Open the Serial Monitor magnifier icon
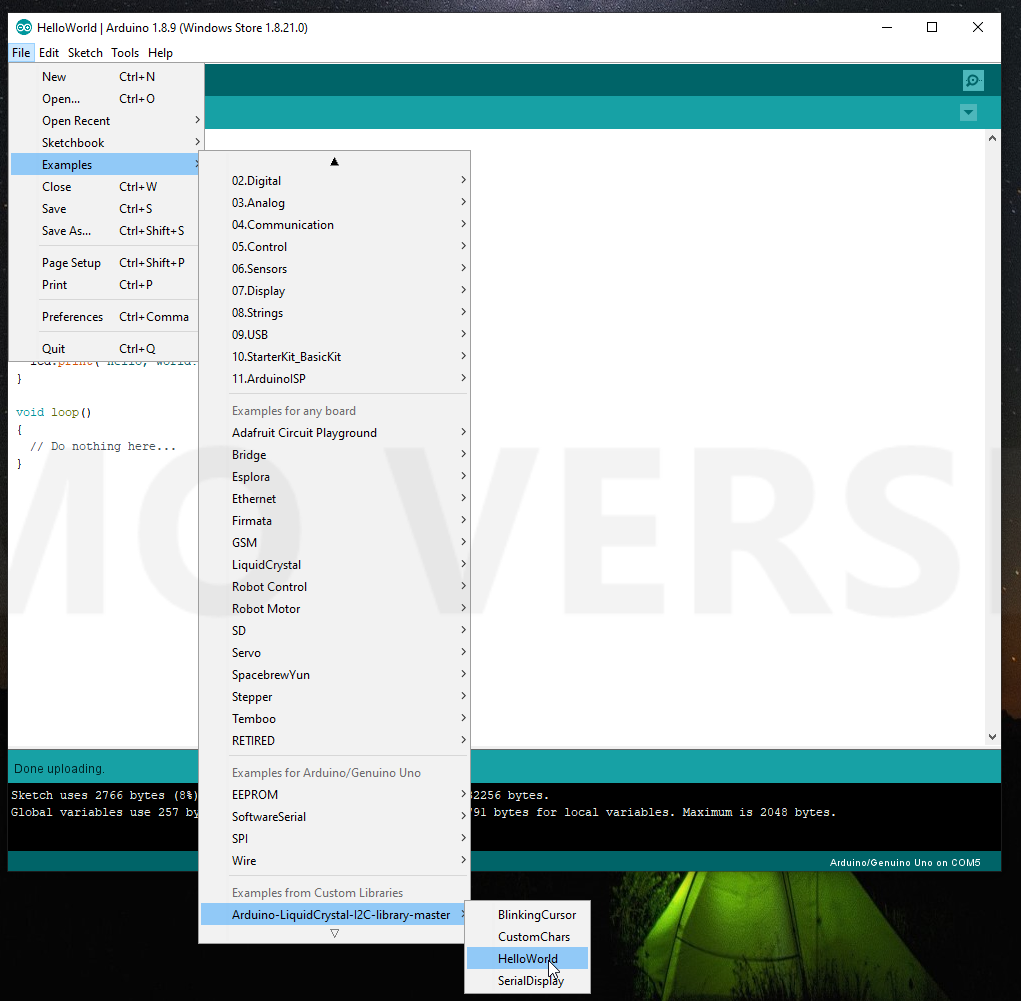1021x1001 pixels. click(973, 81)
